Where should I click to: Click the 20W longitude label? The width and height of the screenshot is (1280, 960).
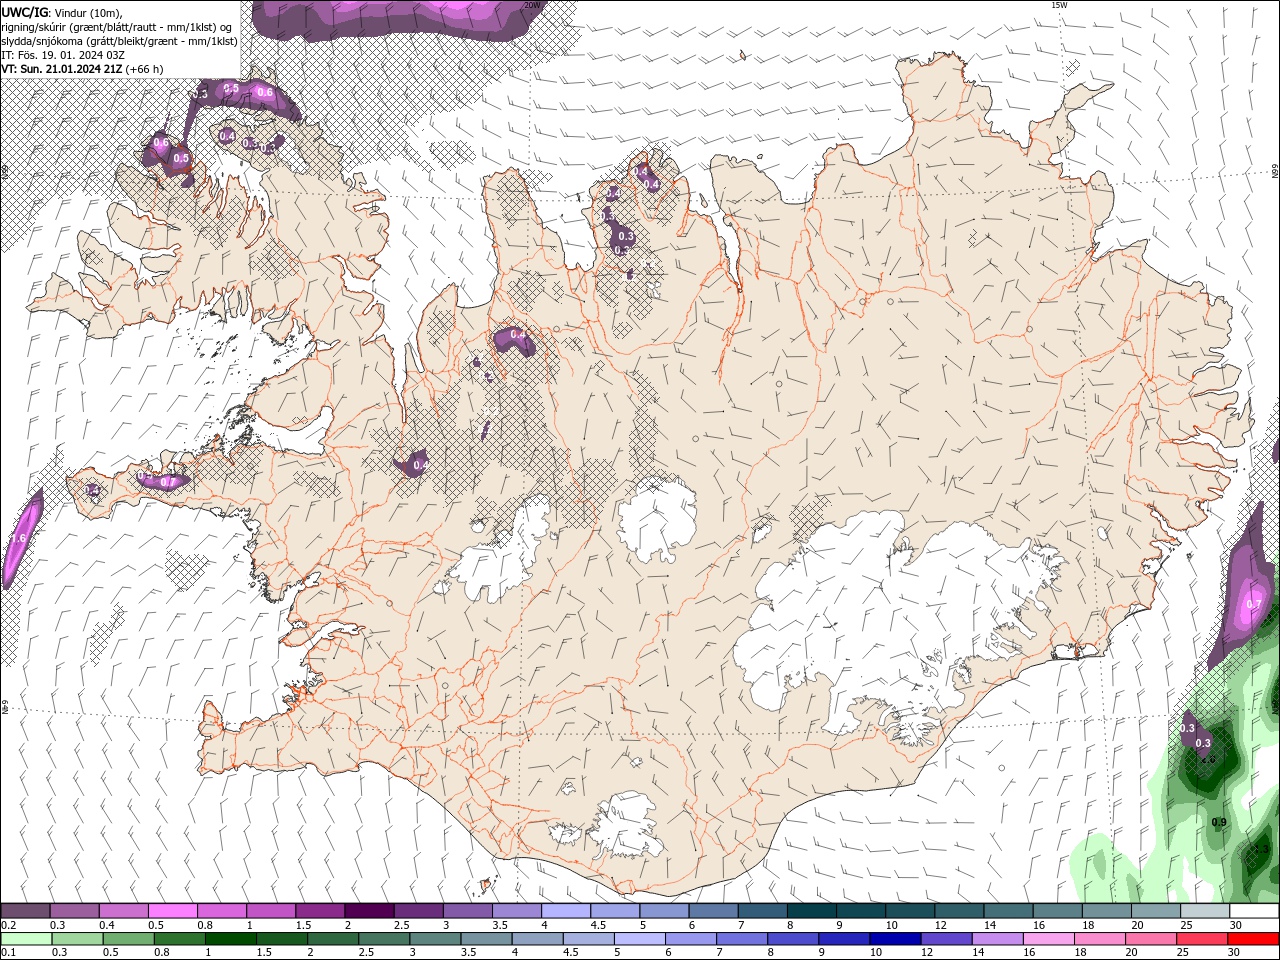click(532, 5)
